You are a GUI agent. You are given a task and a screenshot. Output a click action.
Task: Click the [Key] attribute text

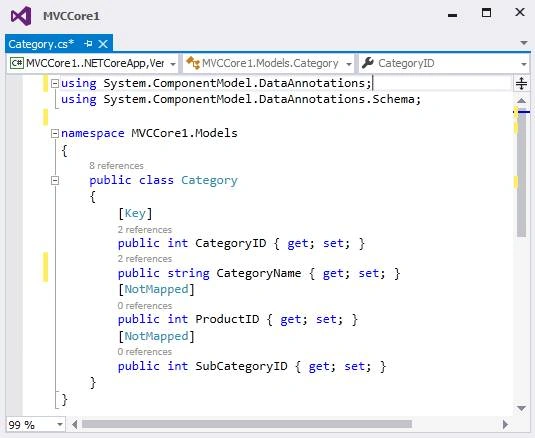point(135,214)
